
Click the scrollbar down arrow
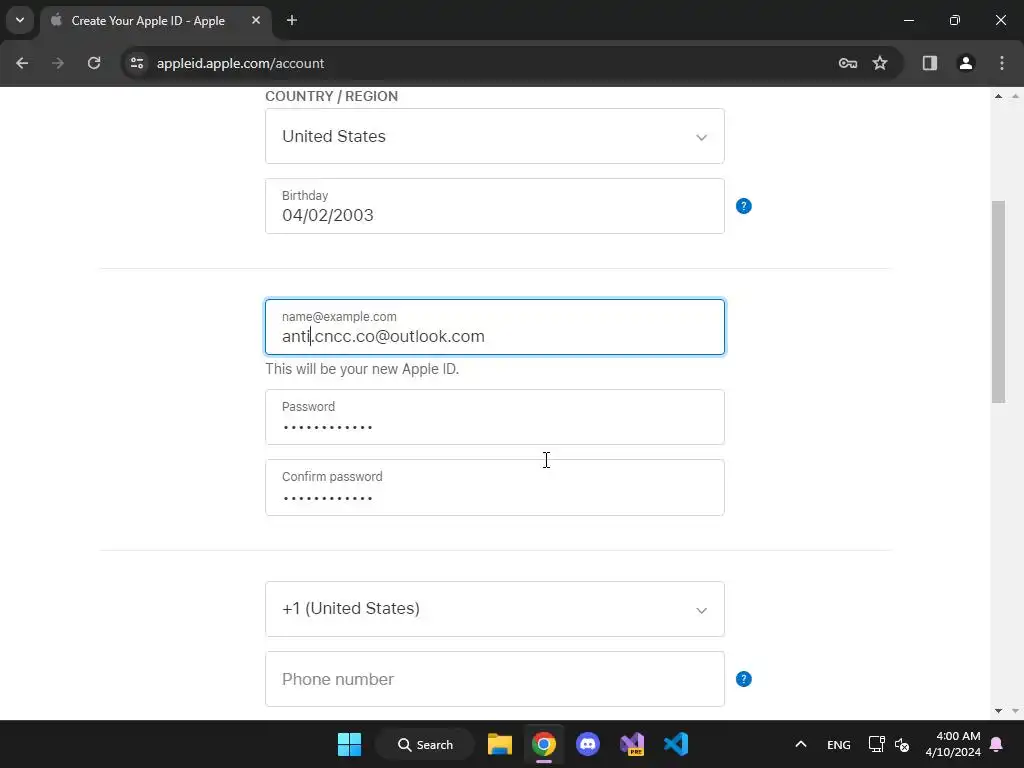tap(998, 711)
